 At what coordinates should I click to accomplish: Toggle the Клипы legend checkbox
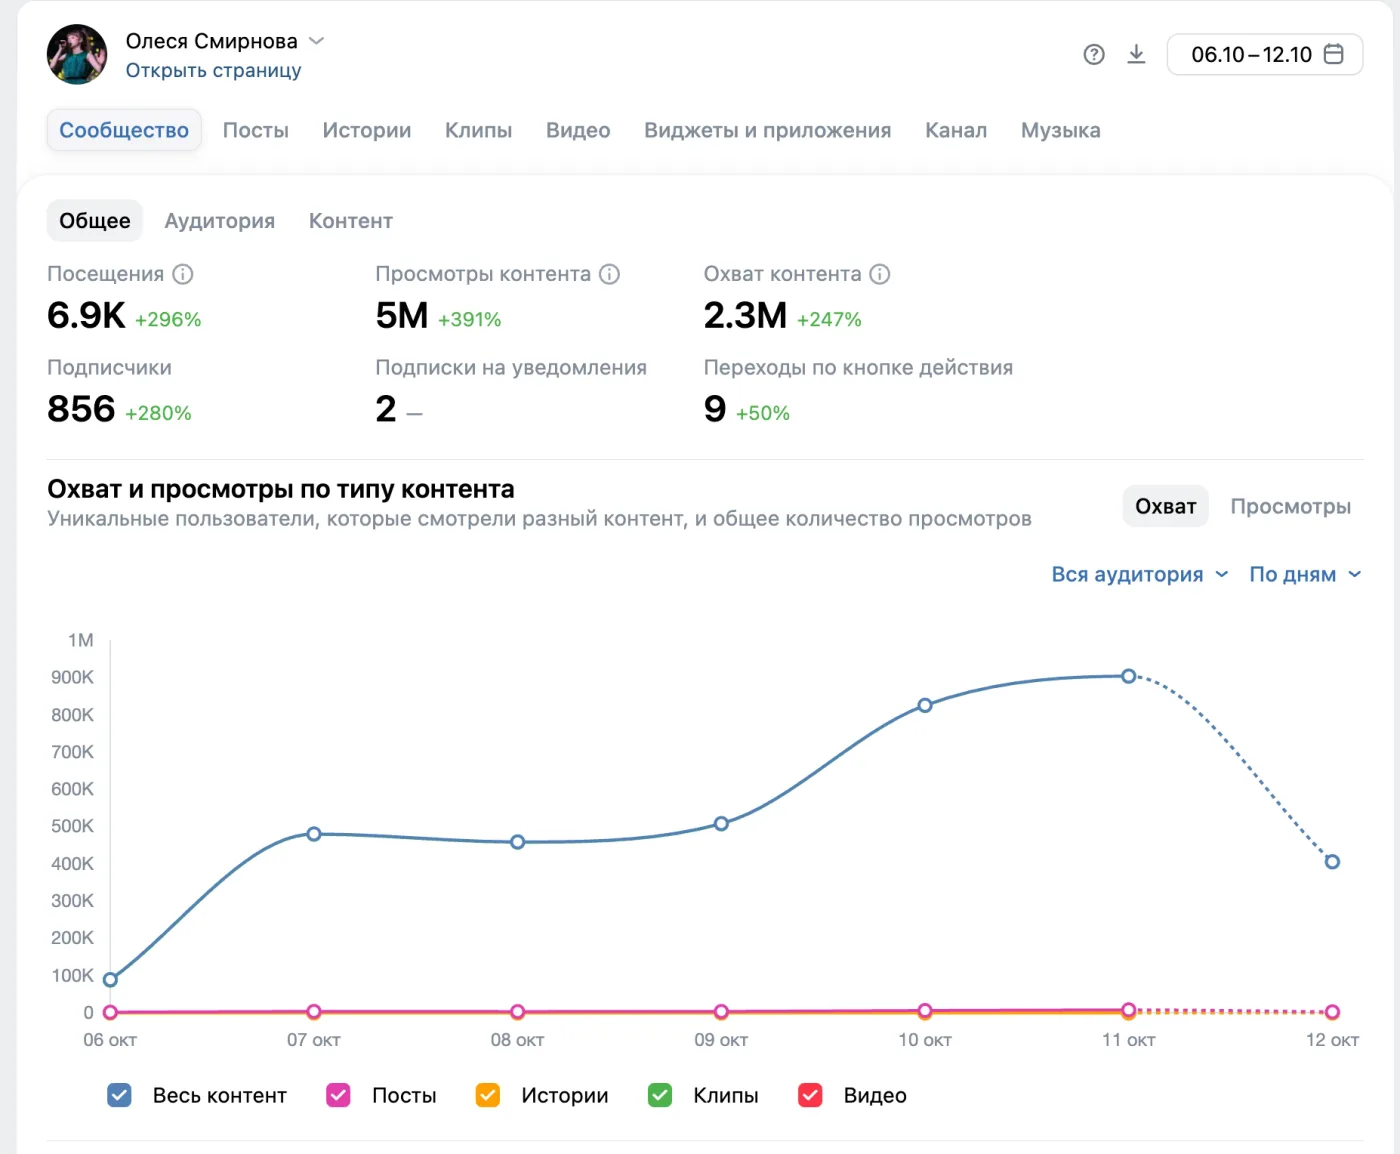pyautogui.click(x=660, y=1095)
